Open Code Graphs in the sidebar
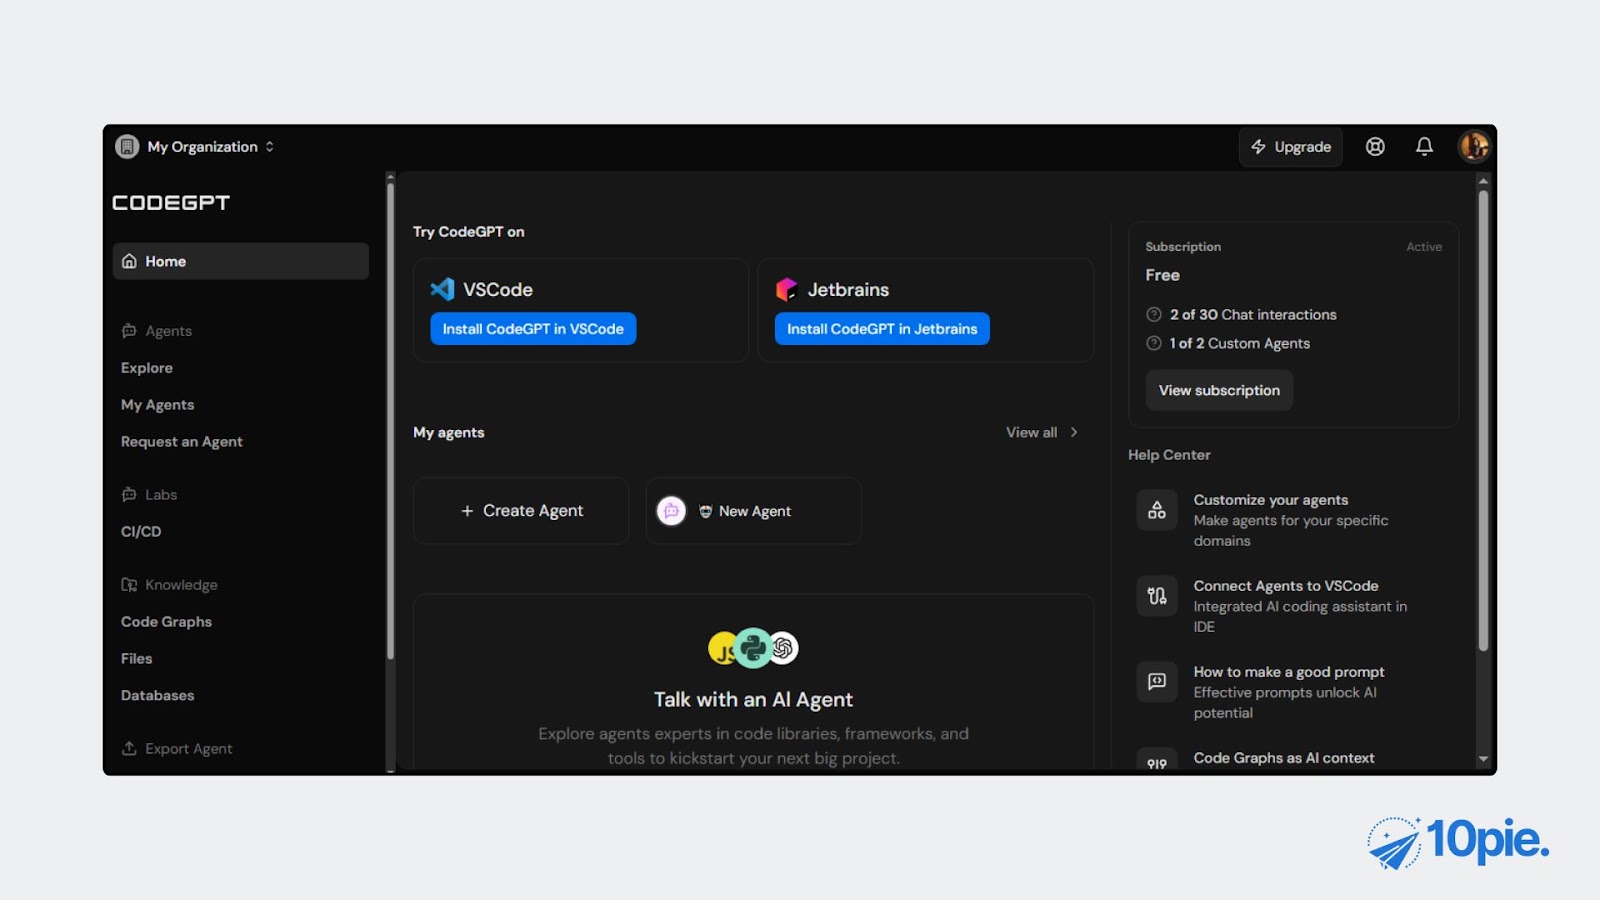1600x900 pixels. (x=167, y=622)
